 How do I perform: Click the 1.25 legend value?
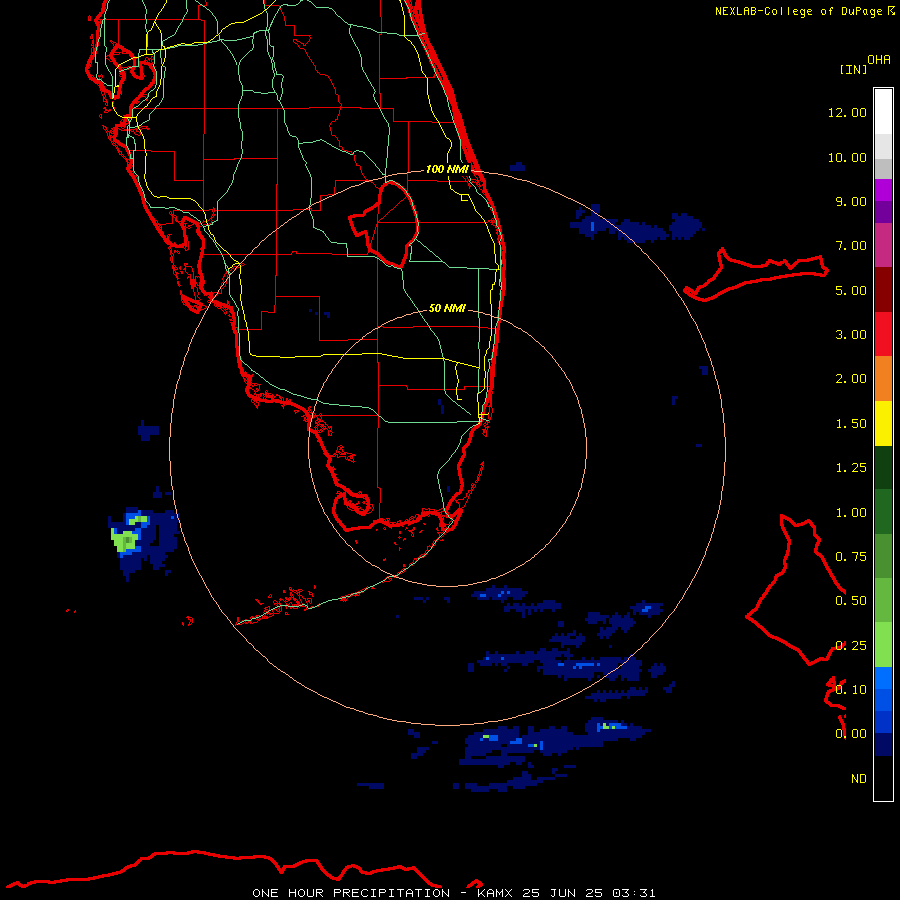coord(851,468)
